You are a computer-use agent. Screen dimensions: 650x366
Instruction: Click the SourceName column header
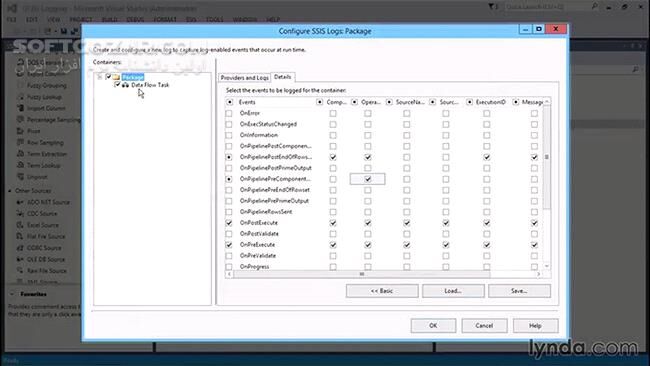pyautogui.click(x=410, y=102)
